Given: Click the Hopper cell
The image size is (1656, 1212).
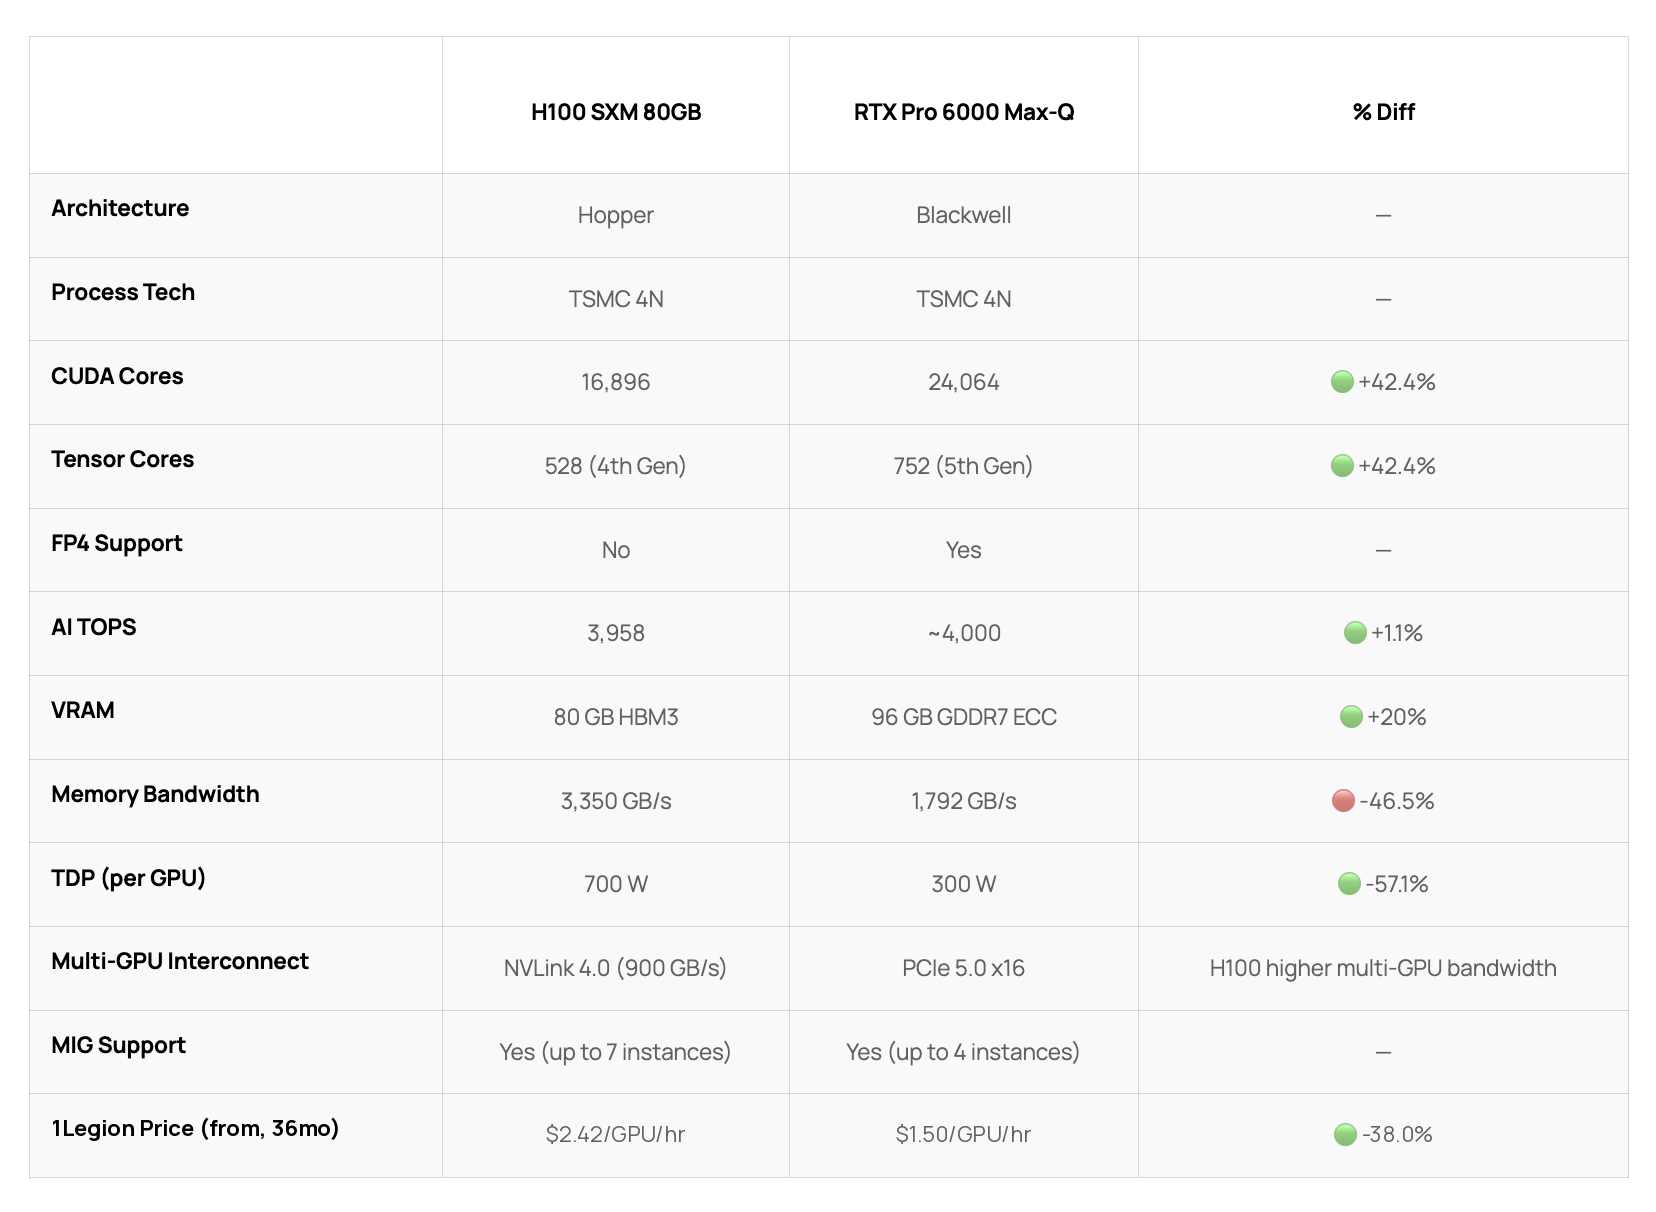Looking at the screenshot, I should coord(616,215).
